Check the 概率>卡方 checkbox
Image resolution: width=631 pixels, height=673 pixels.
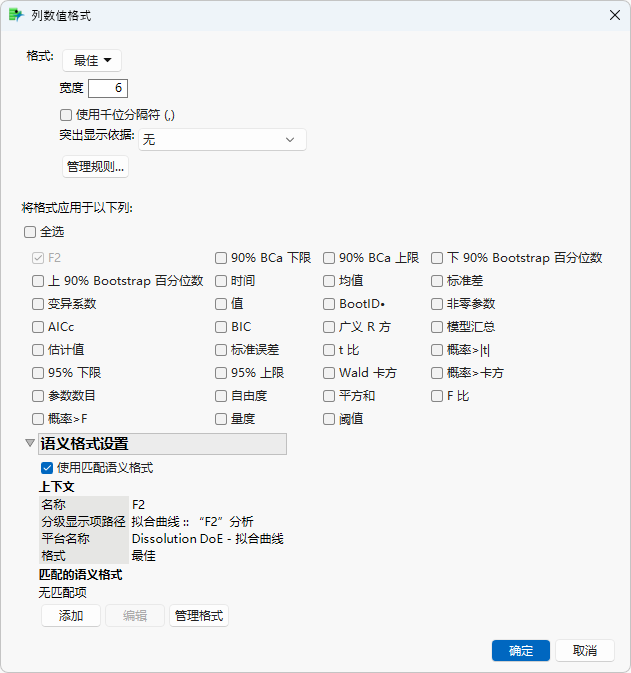(x=437, y=373)
